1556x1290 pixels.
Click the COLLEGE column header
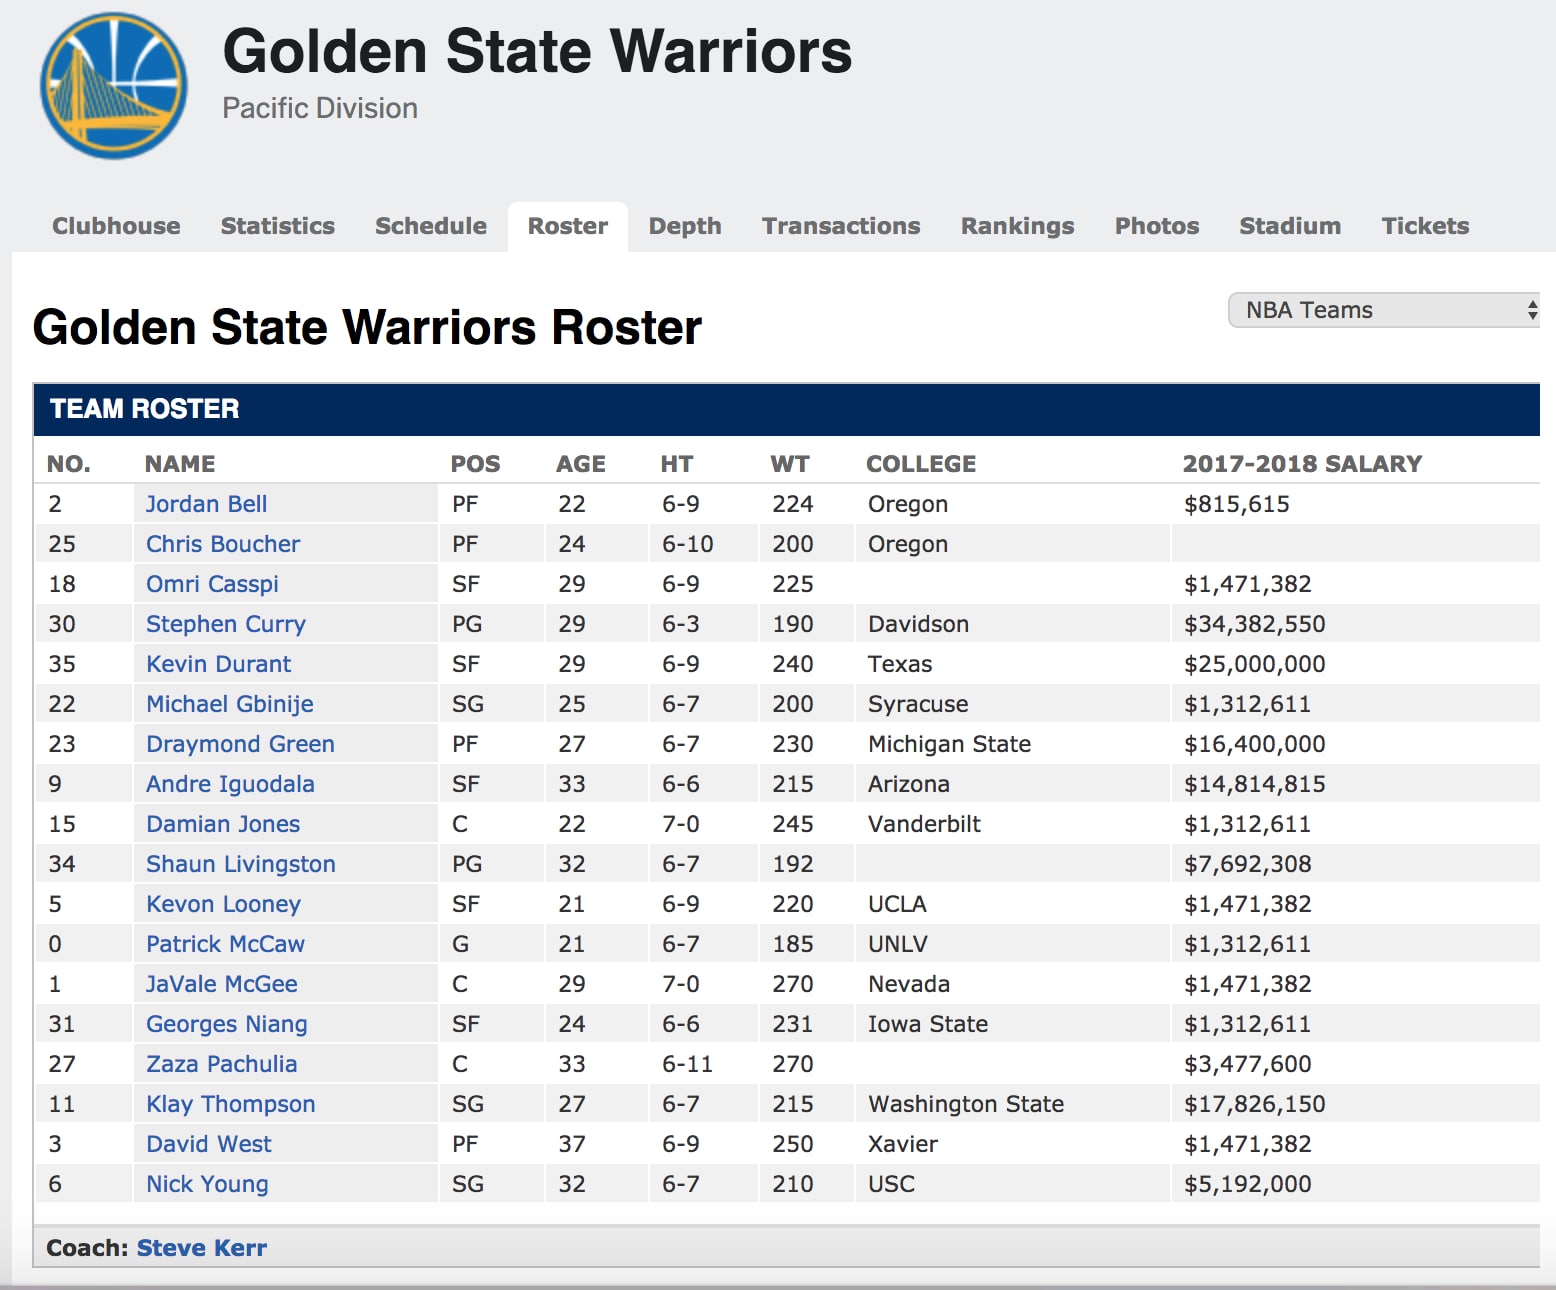coord(921,464)
